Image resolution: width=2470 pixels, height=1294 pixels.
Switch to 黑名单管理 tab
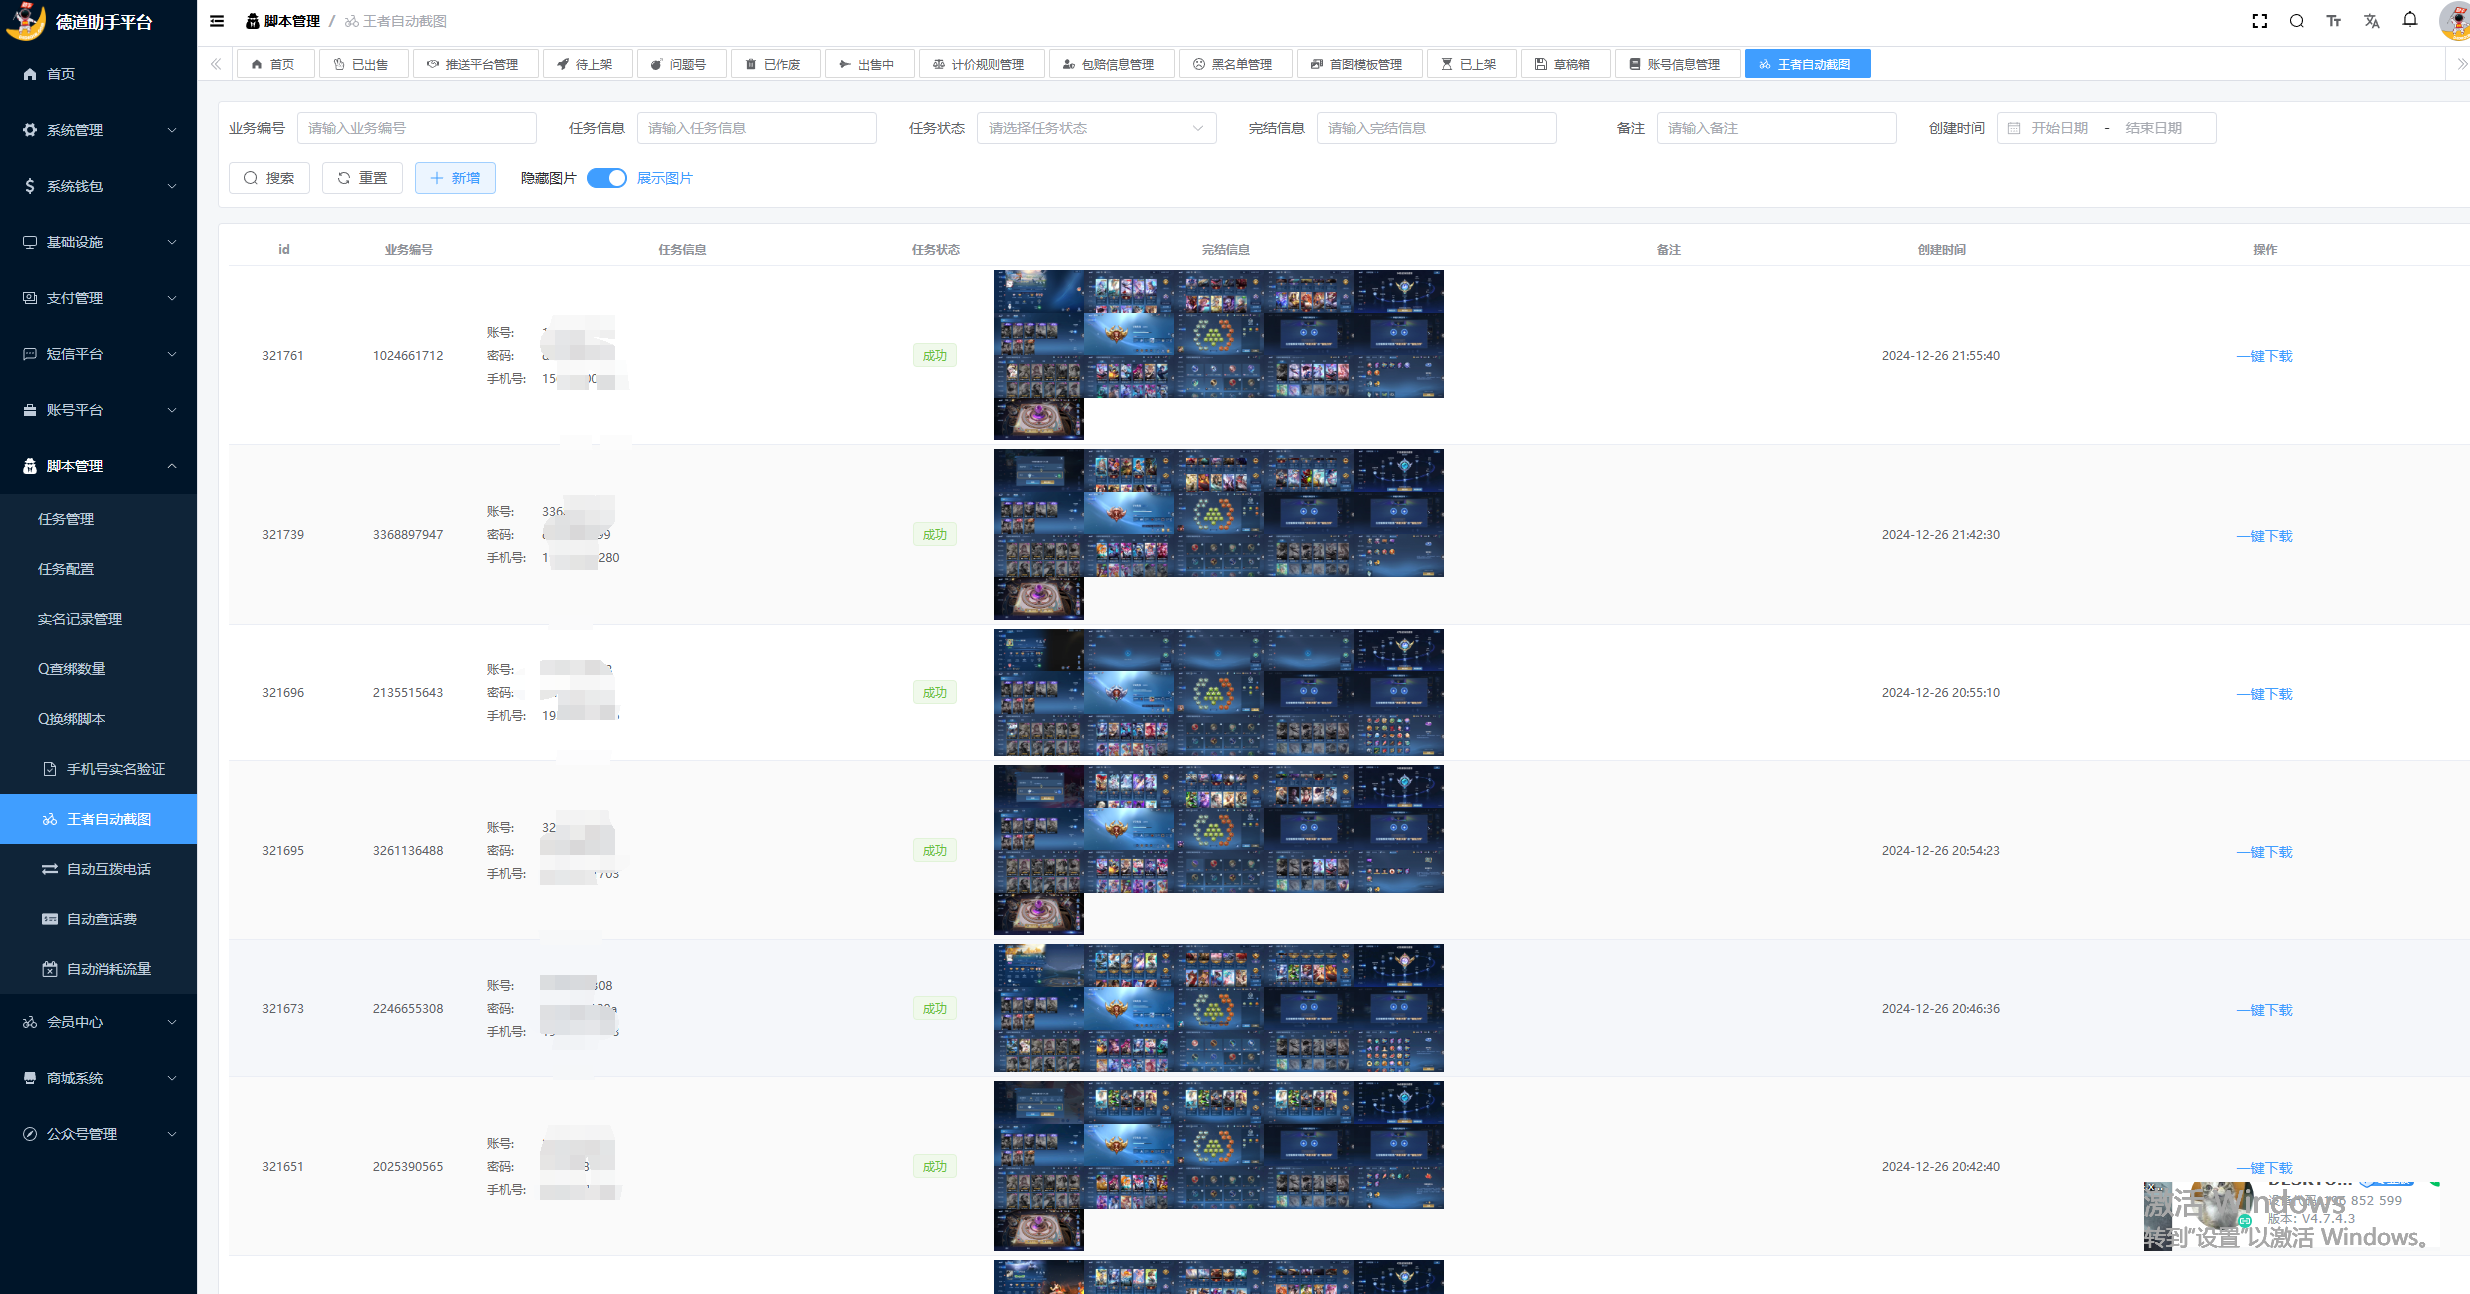click(x=1235, y=64)
